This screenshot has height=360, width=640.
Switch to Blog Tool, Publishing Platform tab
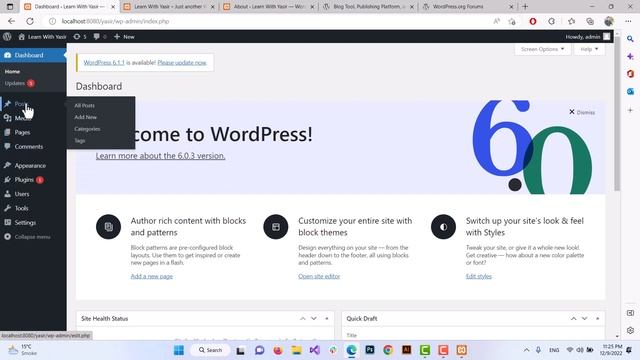pos(369,7)
